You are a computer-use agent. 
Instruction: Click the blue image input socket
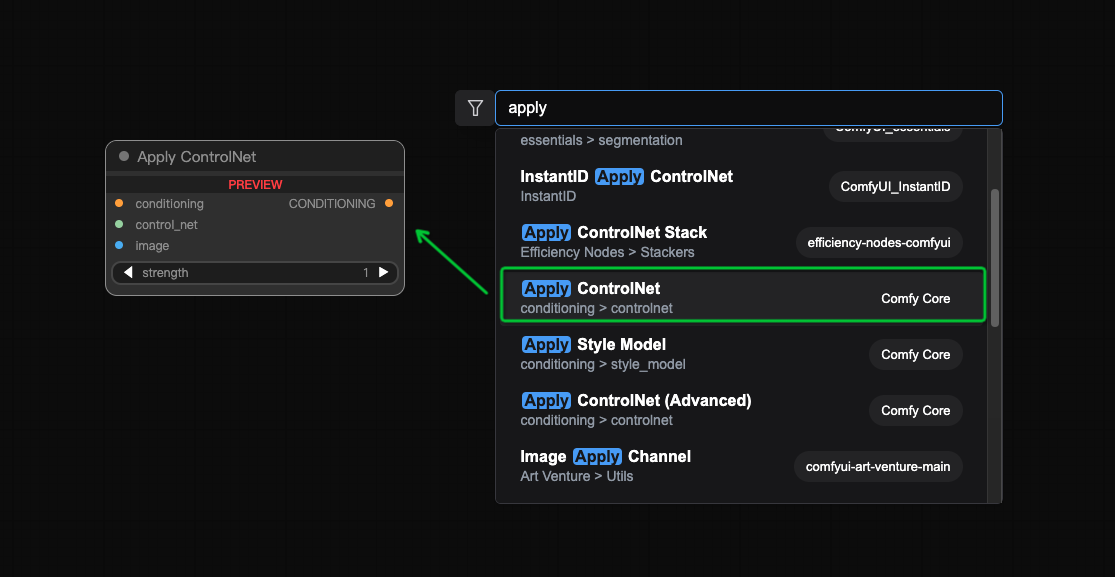tap(119, 246)
